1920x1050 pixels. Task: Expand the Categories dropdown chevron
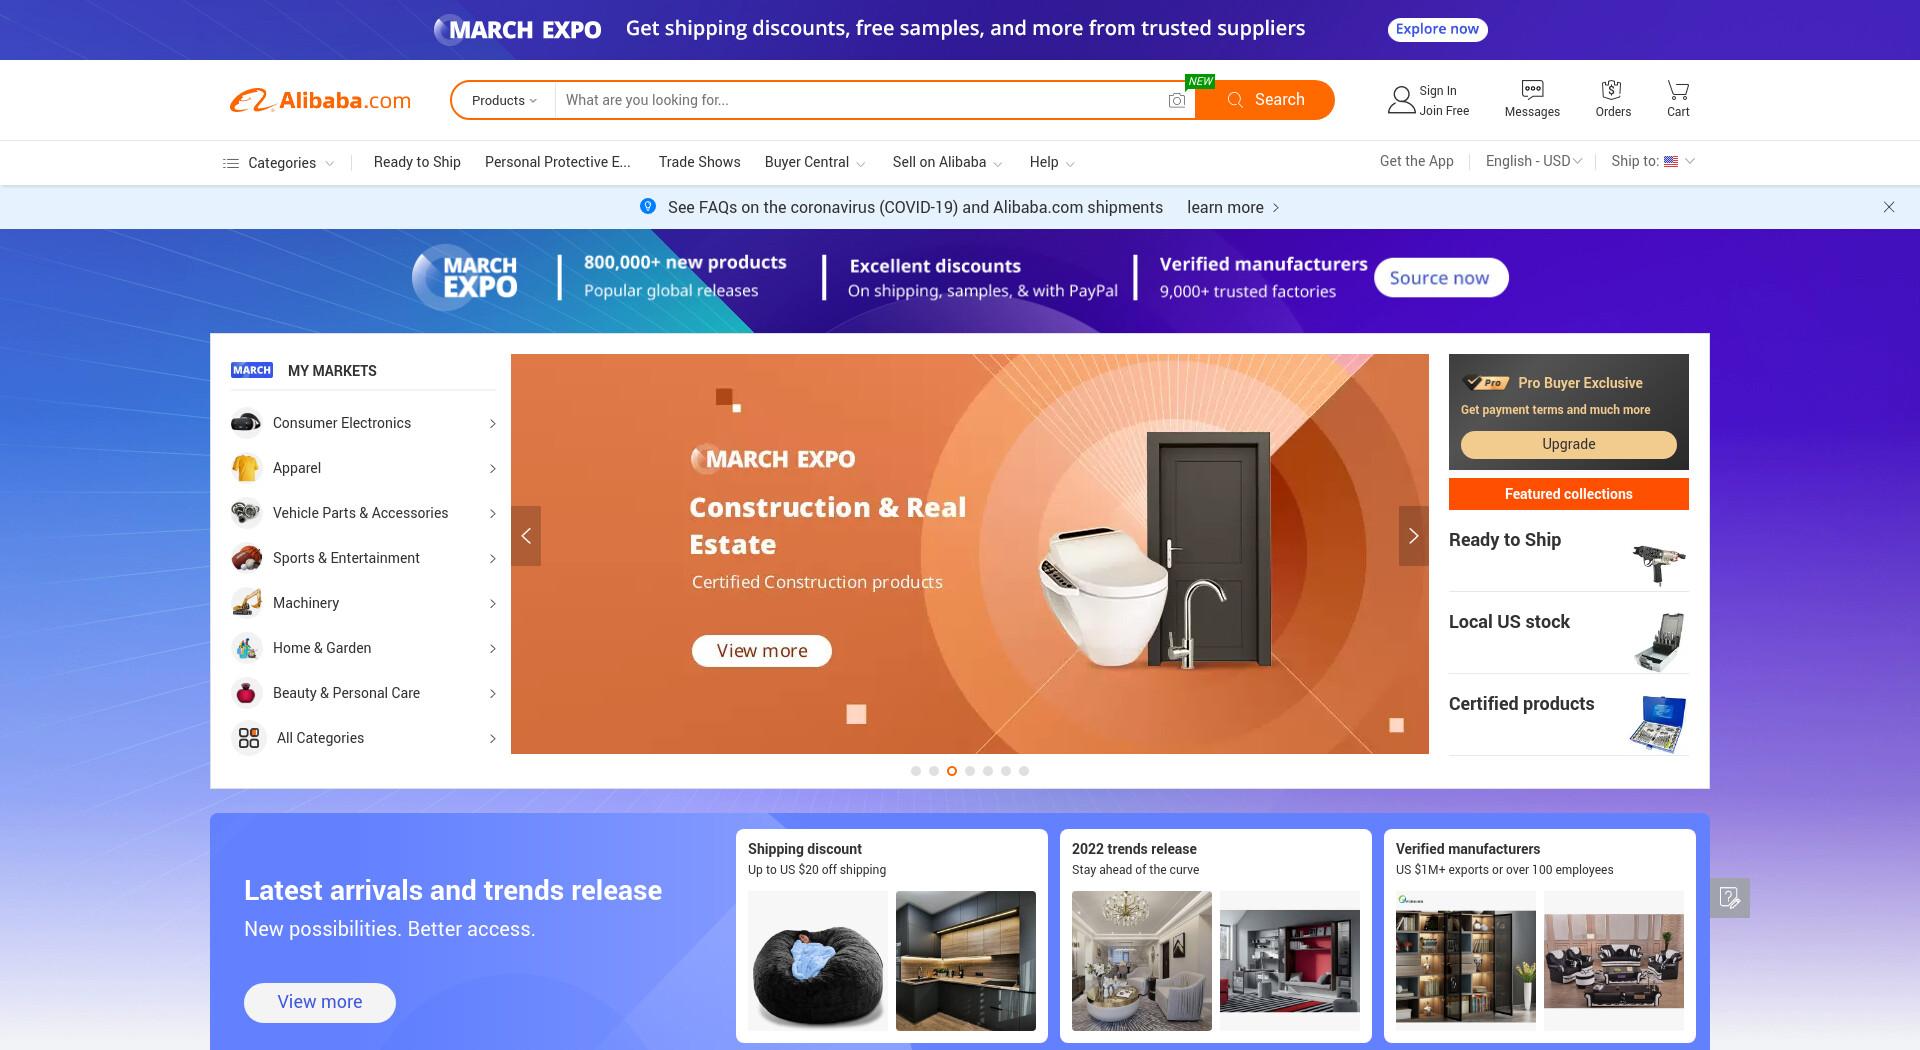click(x=329, y=163)
